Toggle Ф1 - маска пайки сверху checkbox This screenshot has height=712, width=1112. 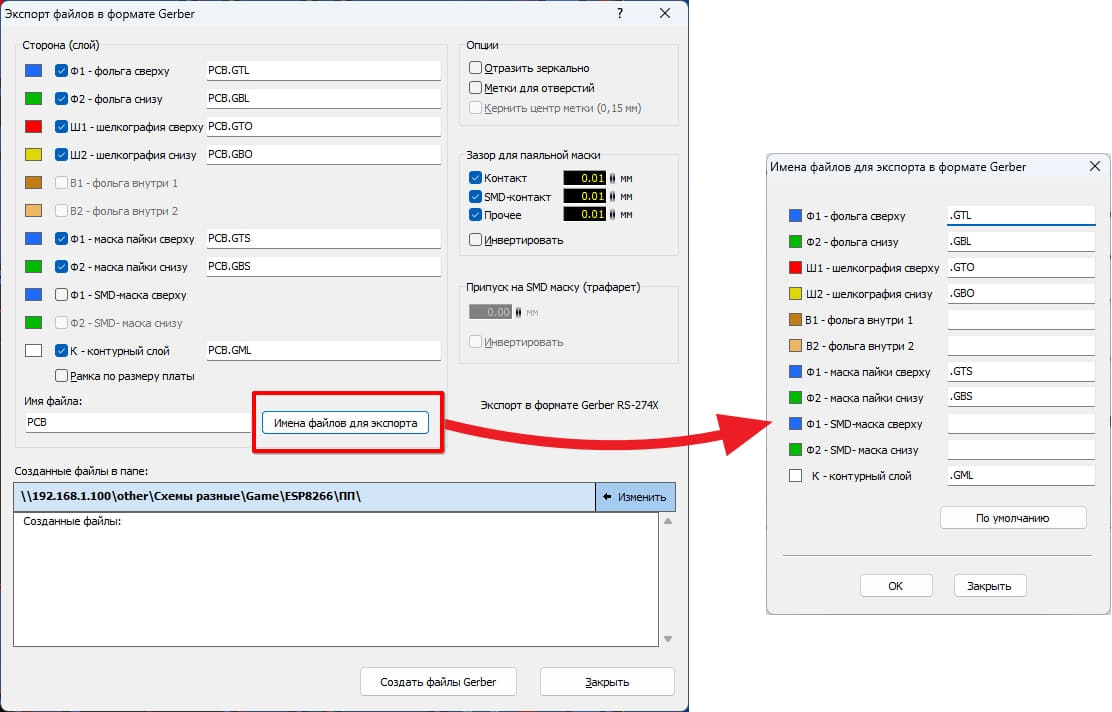coord(62,239)
